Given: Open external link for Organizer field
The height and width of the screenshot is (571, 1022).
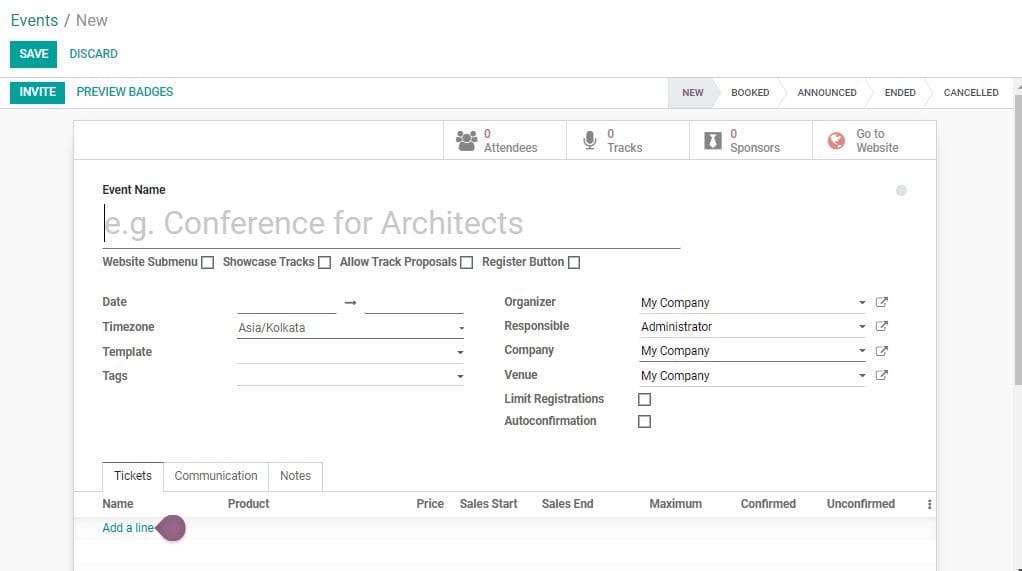Looking at the screenshot, I should click(881, 302).
